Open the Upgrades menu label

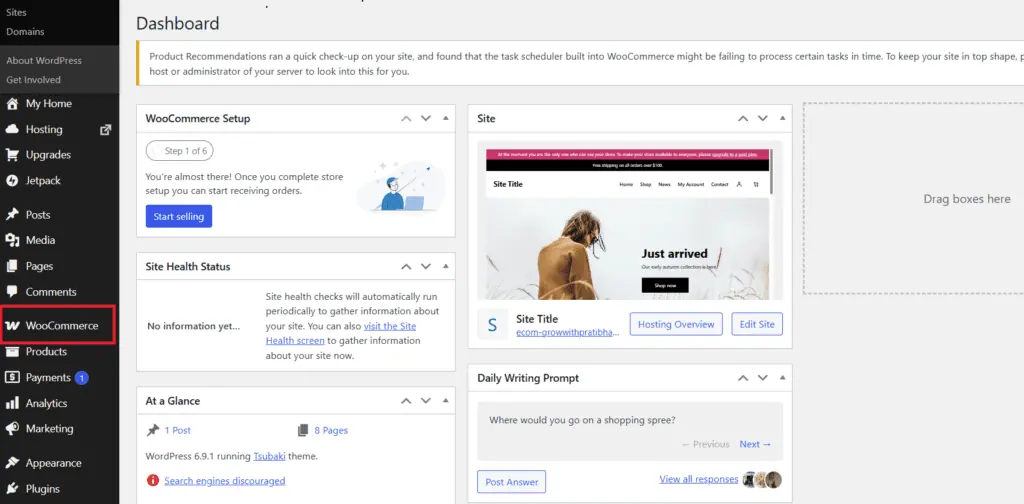[48, 155]
